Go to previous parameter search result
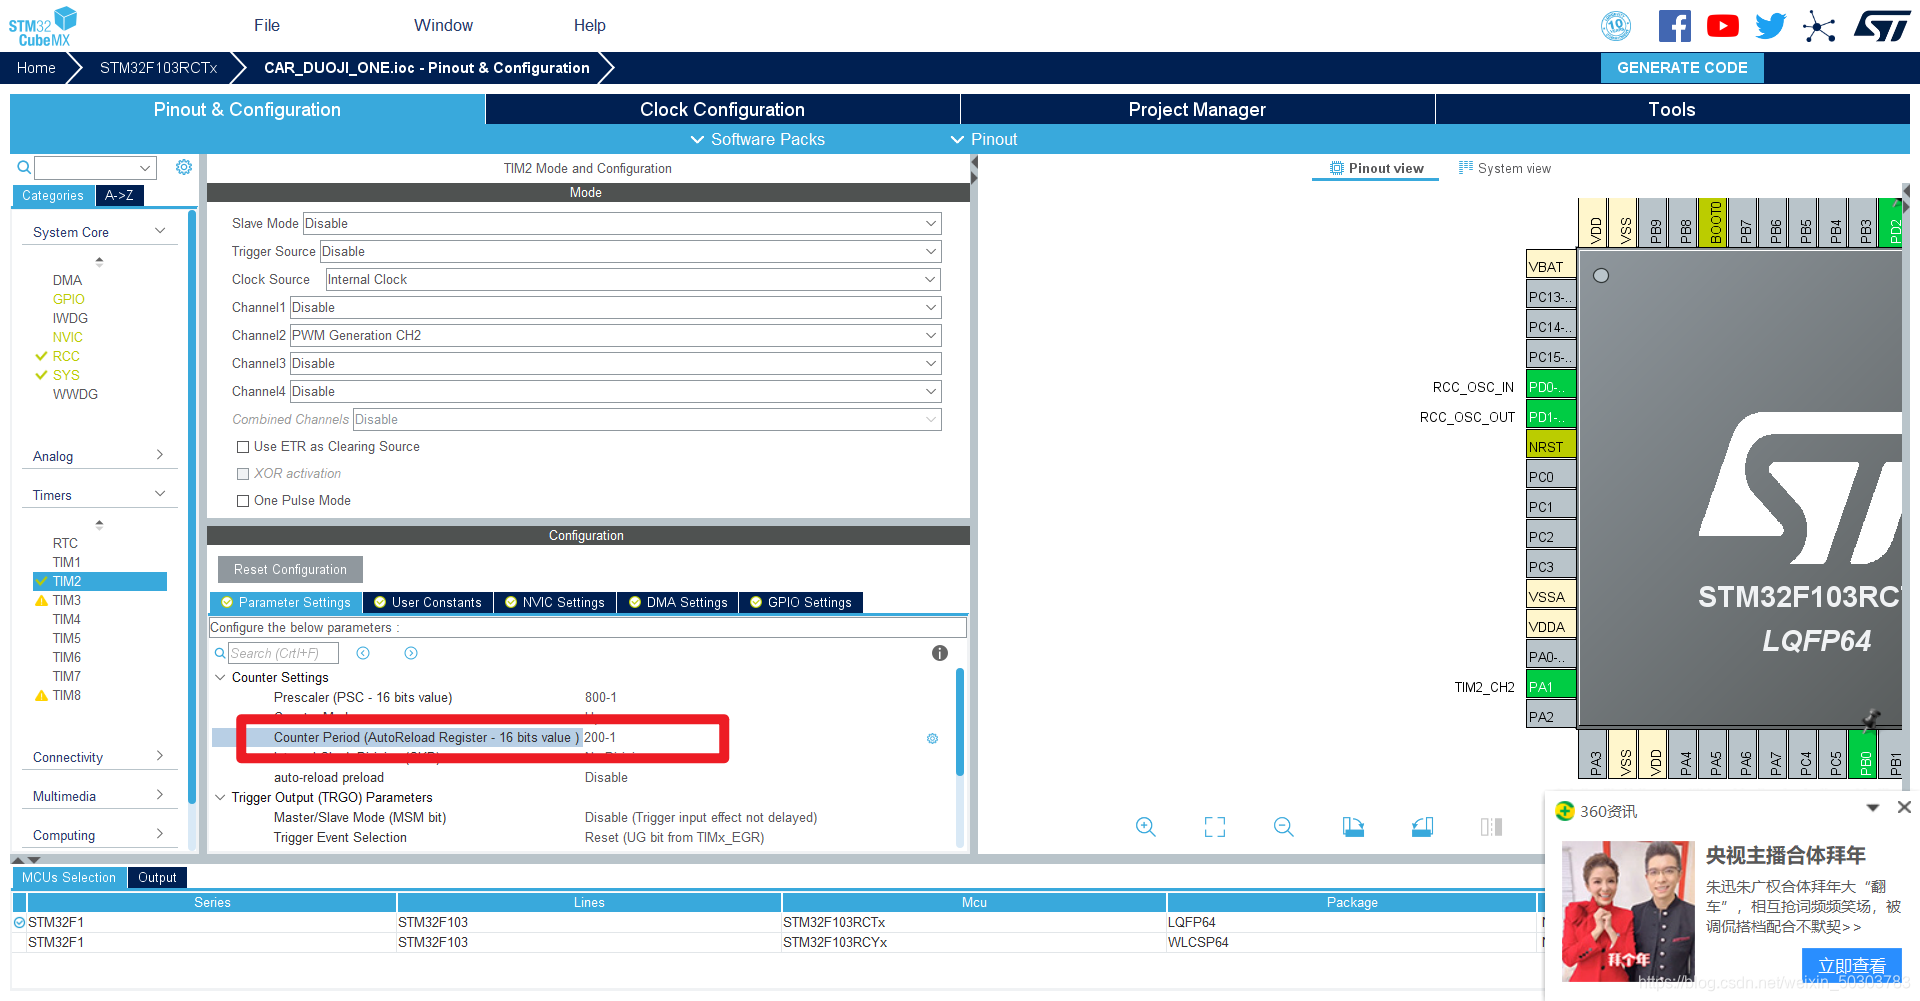Screen dimensions: 1920x1001 coord(363,653)
